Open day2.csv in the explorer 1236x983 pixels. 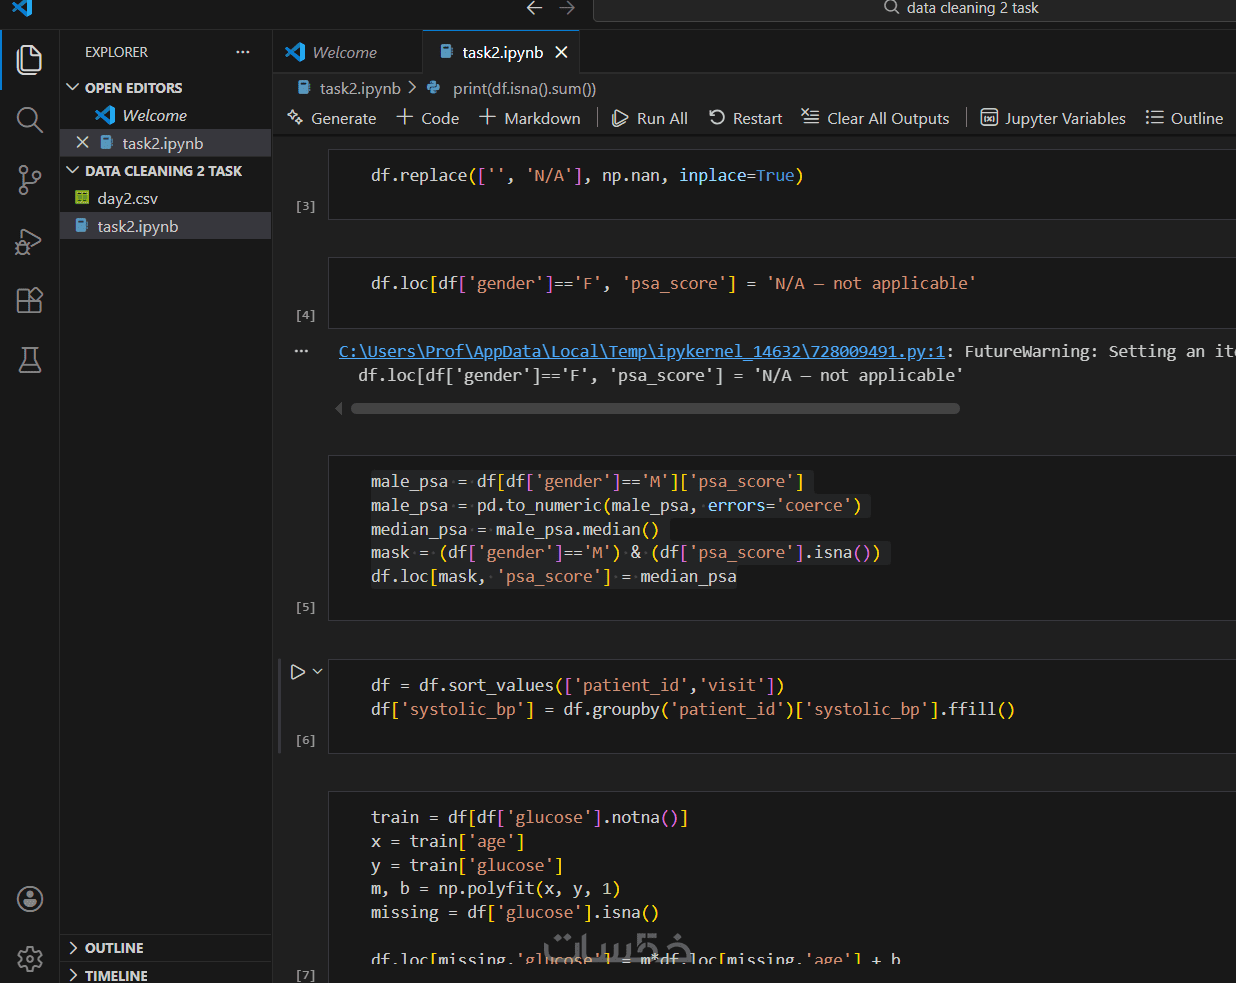pyautogui.click(x=127, y=199)
